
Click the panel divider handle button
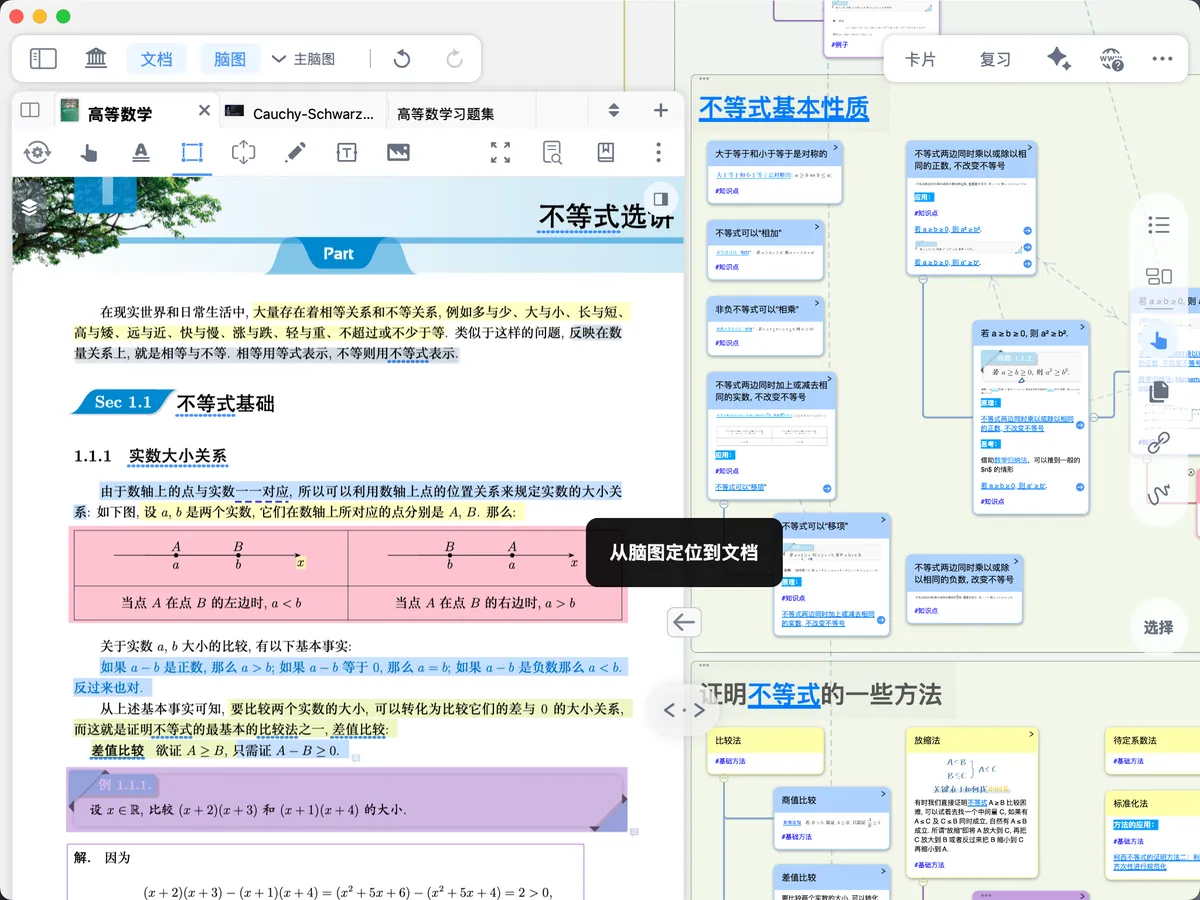[x=684, y=711]
